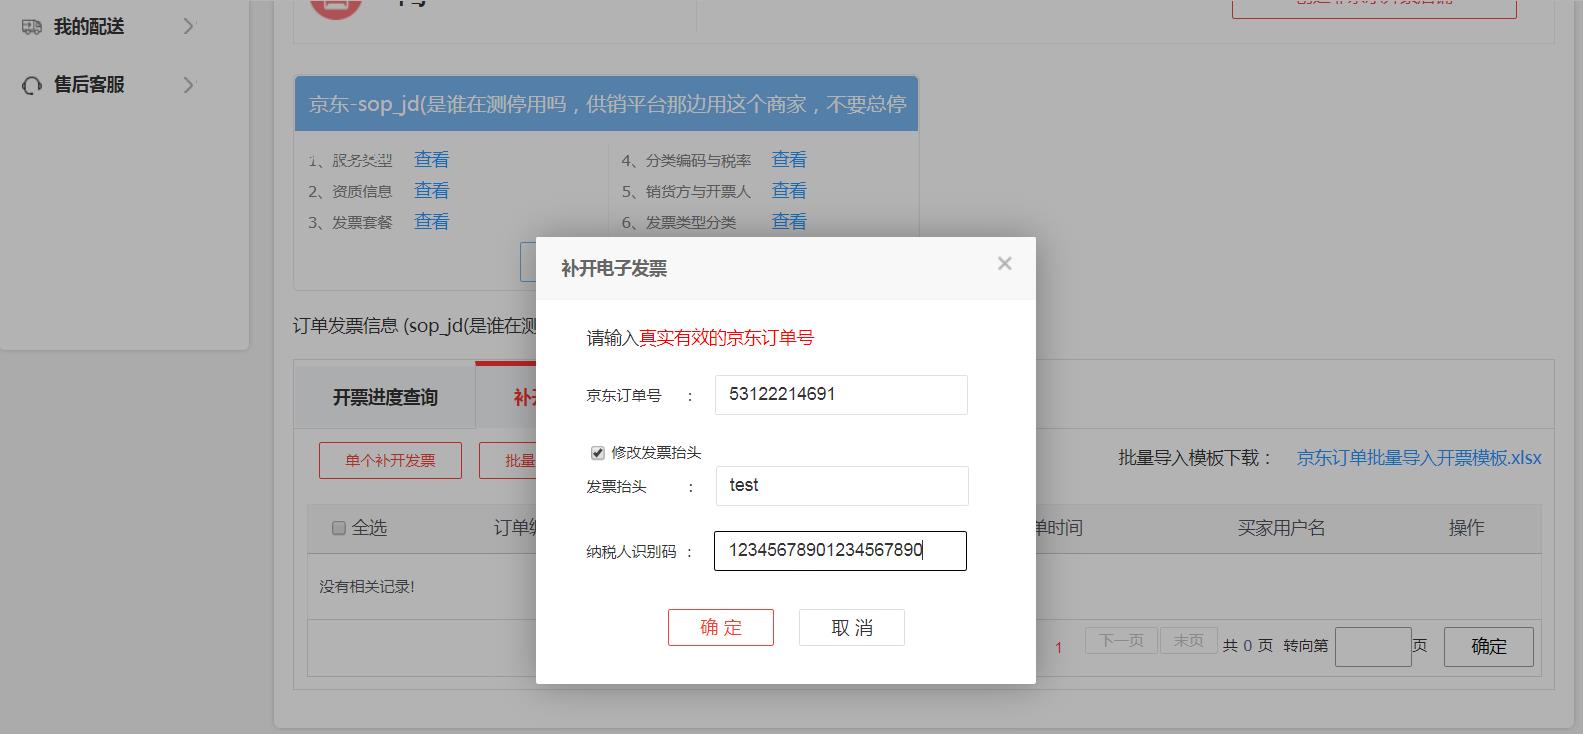View 资质信息 details via 查看 link

click(x=432, y=190)
